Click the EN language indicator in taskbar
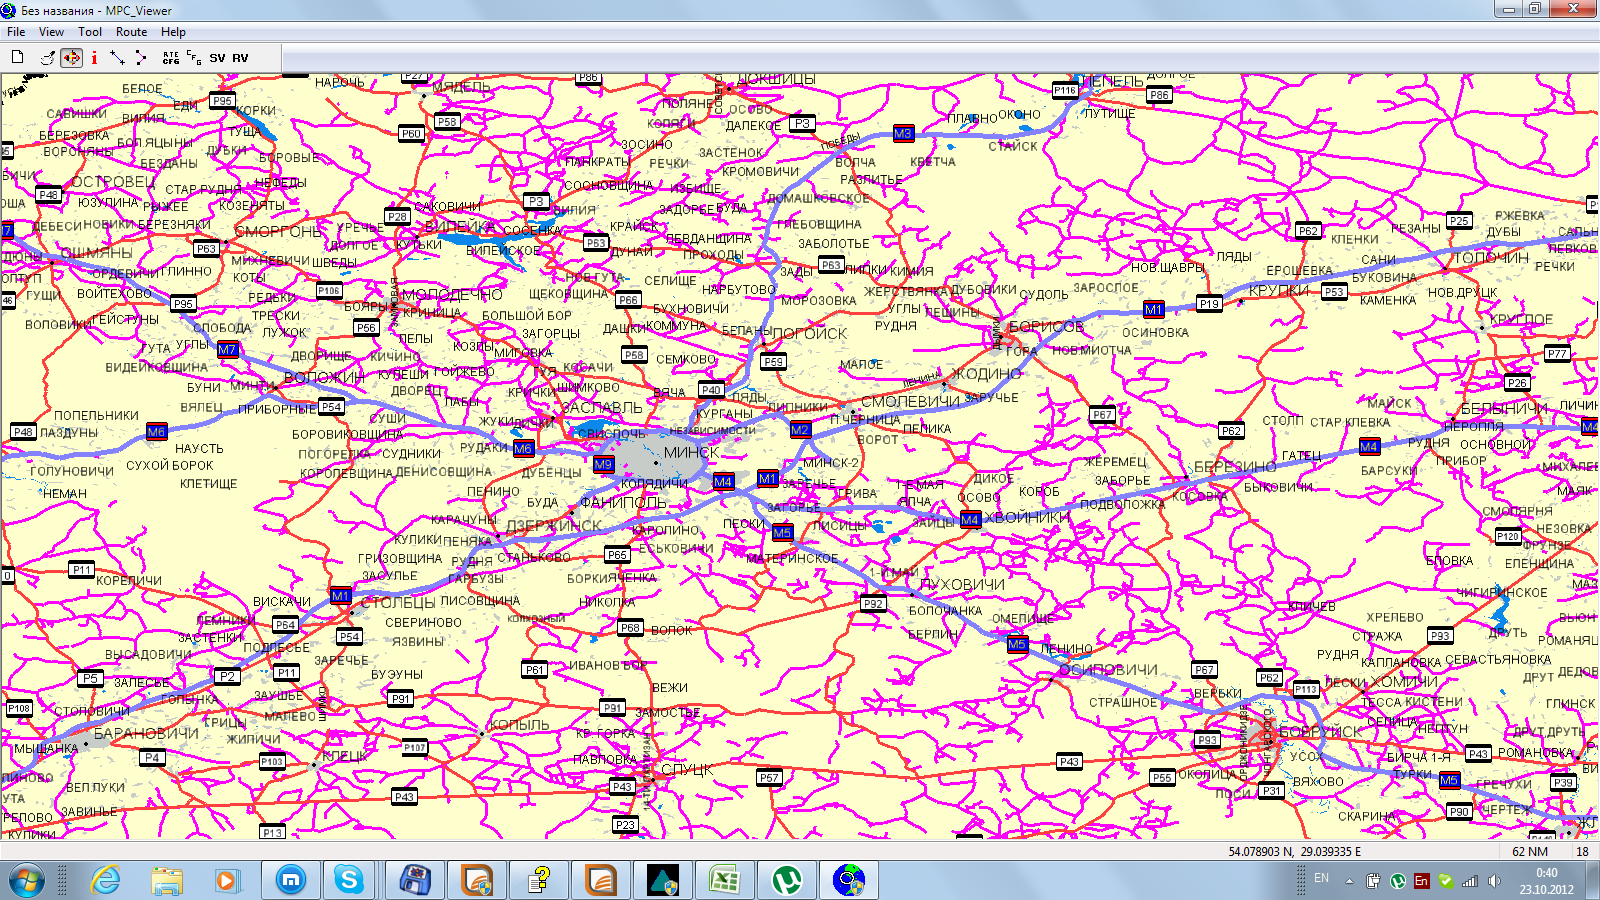Viewport: 1600px width, 900px height. [x=1321, y=879]
